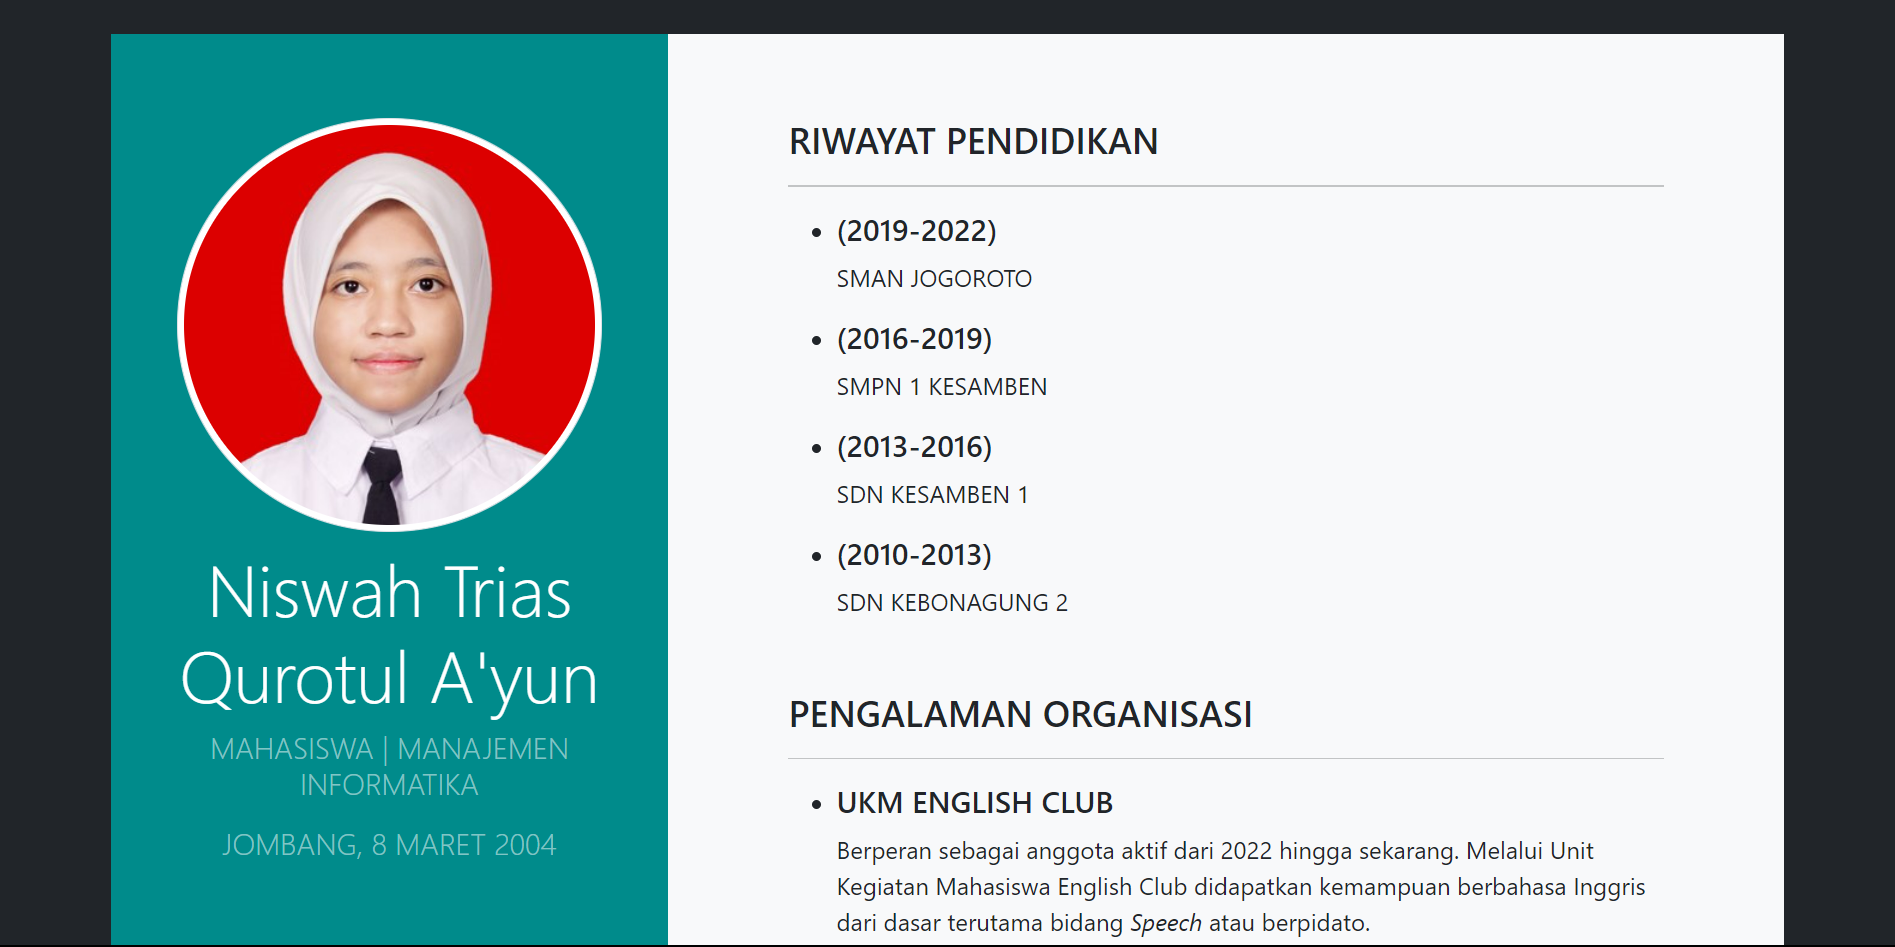This screenshot has height=947, width=1895.
Task: Click the (2013-2016) date label
Action: click(914, 447)
